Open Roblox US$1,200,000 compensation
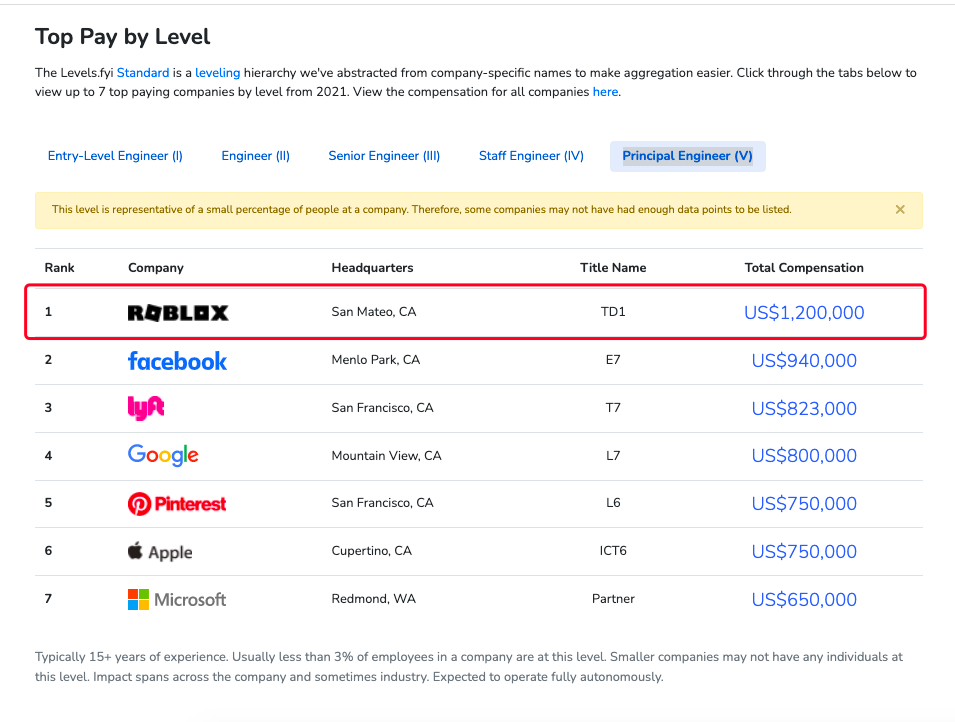955x722 pixels. click(x=804, y=313)
